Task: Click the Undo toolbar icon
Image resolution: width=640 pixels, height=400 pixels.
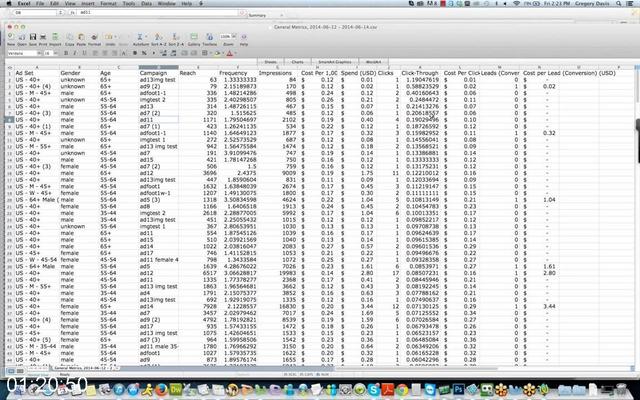Action: pos(109,38)
